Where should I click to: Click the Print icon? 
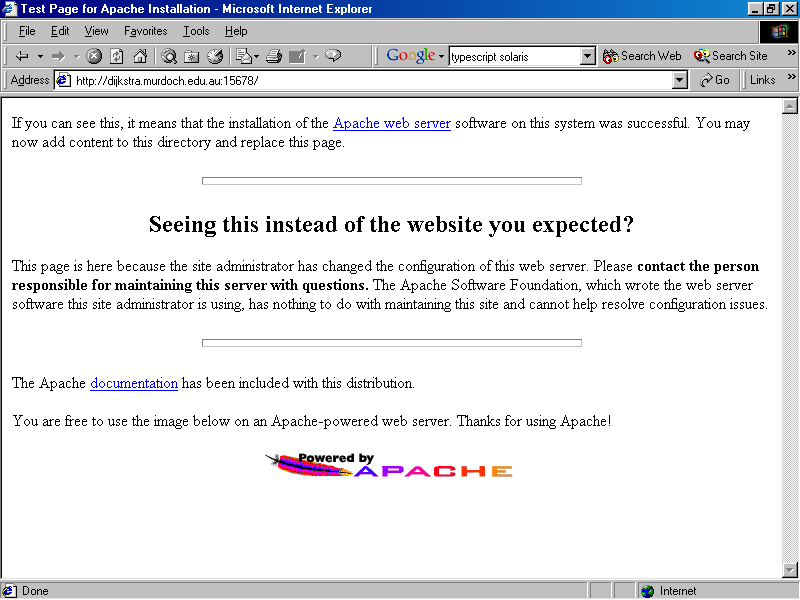point(274,56)
